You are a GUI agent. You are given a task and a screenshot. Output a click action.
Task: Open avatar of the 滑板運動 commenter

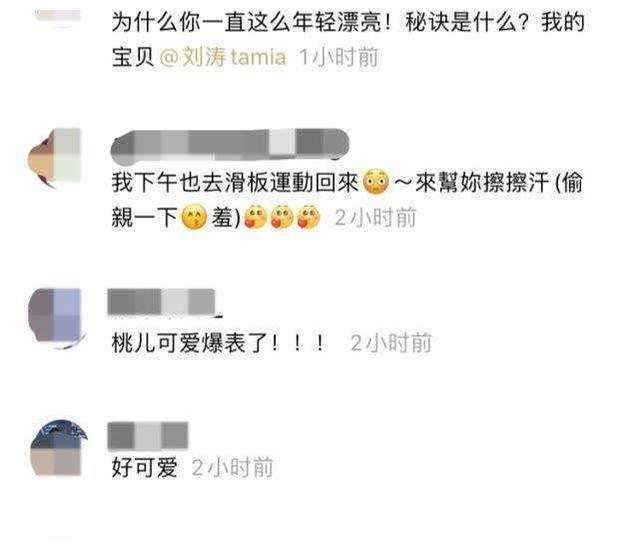[54, 158]
